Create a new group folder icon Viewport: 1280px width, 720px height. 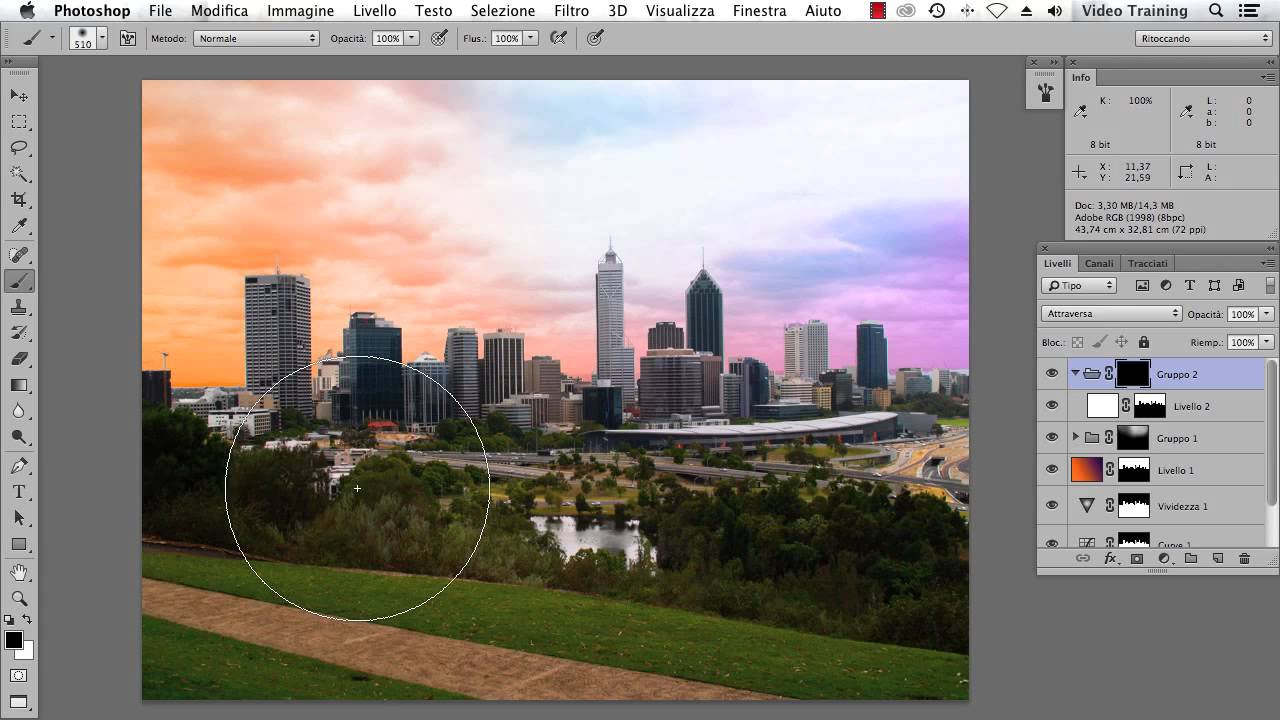1191,558
